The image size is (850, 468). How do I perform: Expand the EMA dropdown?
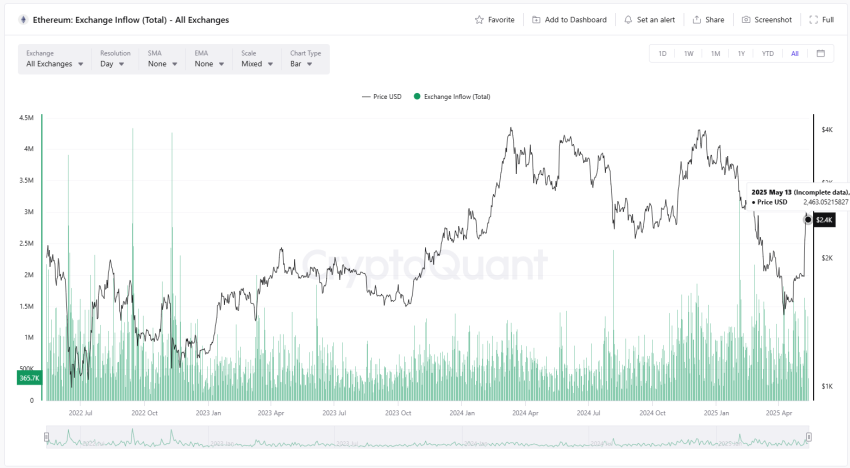tap(210, 64)
